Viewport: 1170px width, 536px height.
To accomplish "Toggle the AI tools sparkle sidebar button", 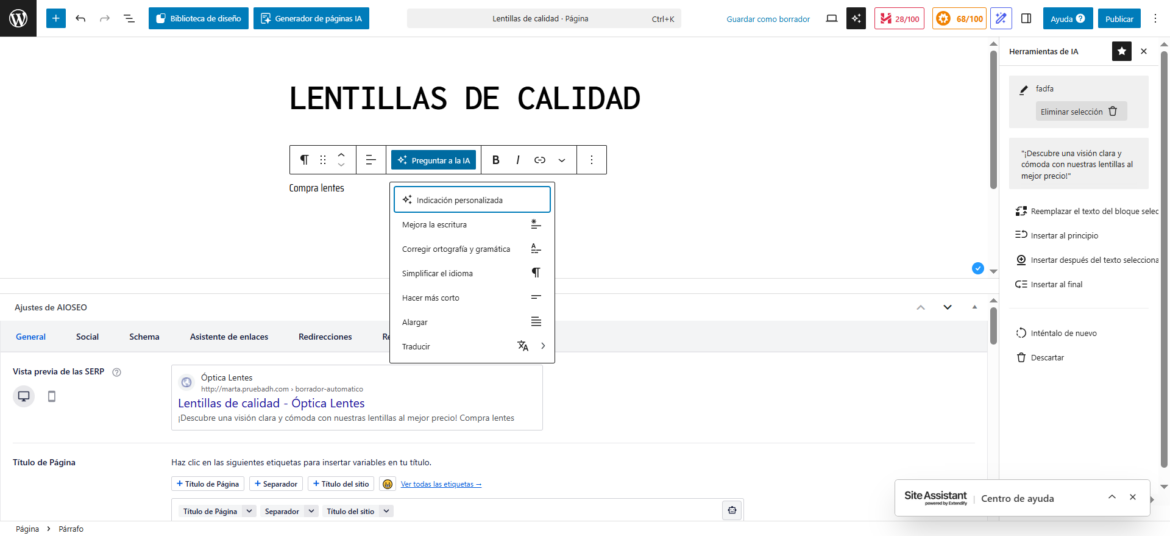I will tap(856, 19).
